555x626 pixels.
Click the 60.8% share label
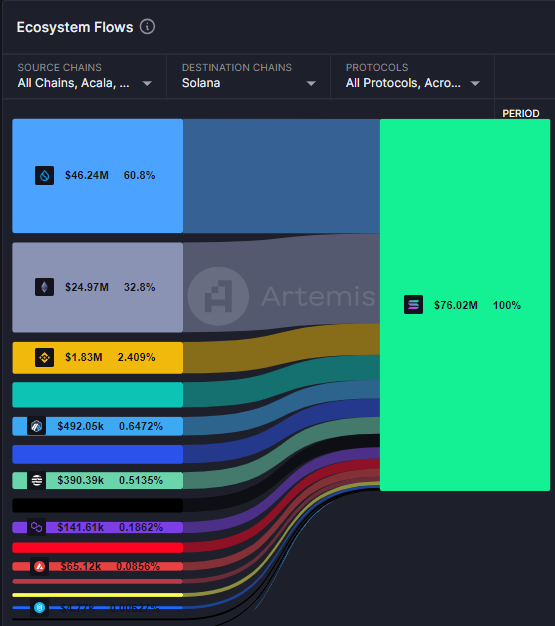click(x=139, y=175)
